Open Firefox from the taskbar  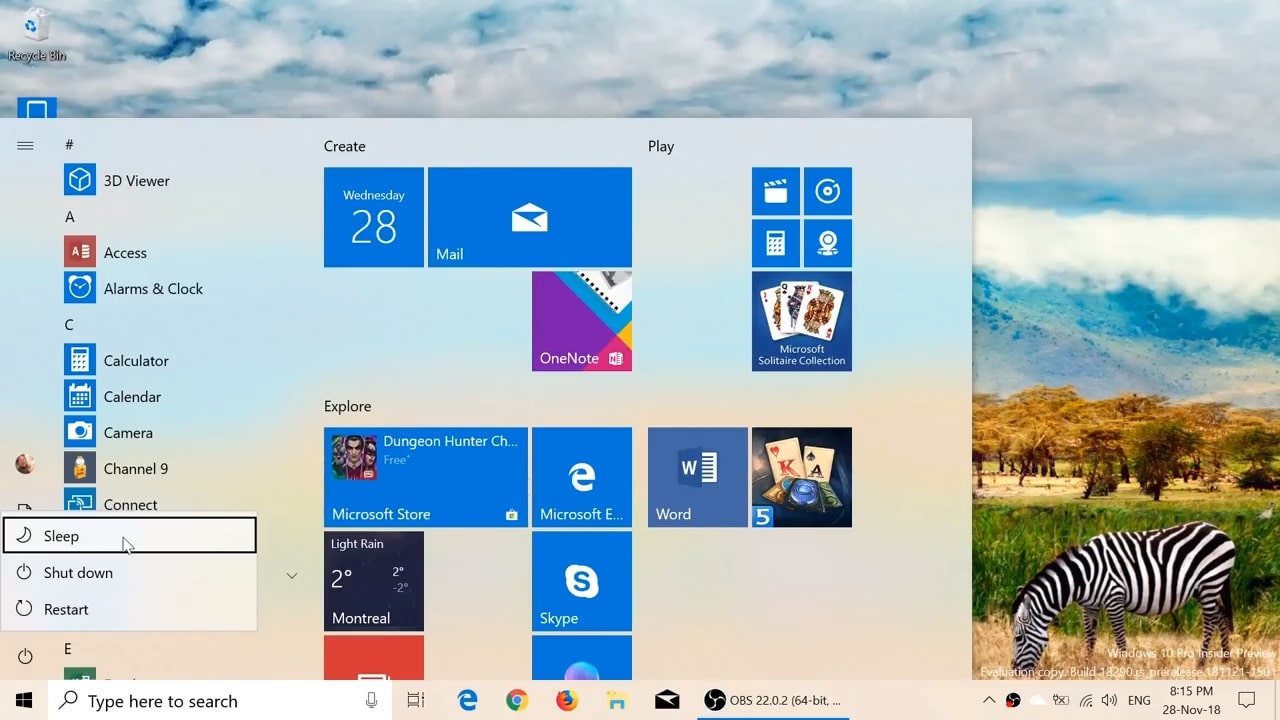point(567,700)
